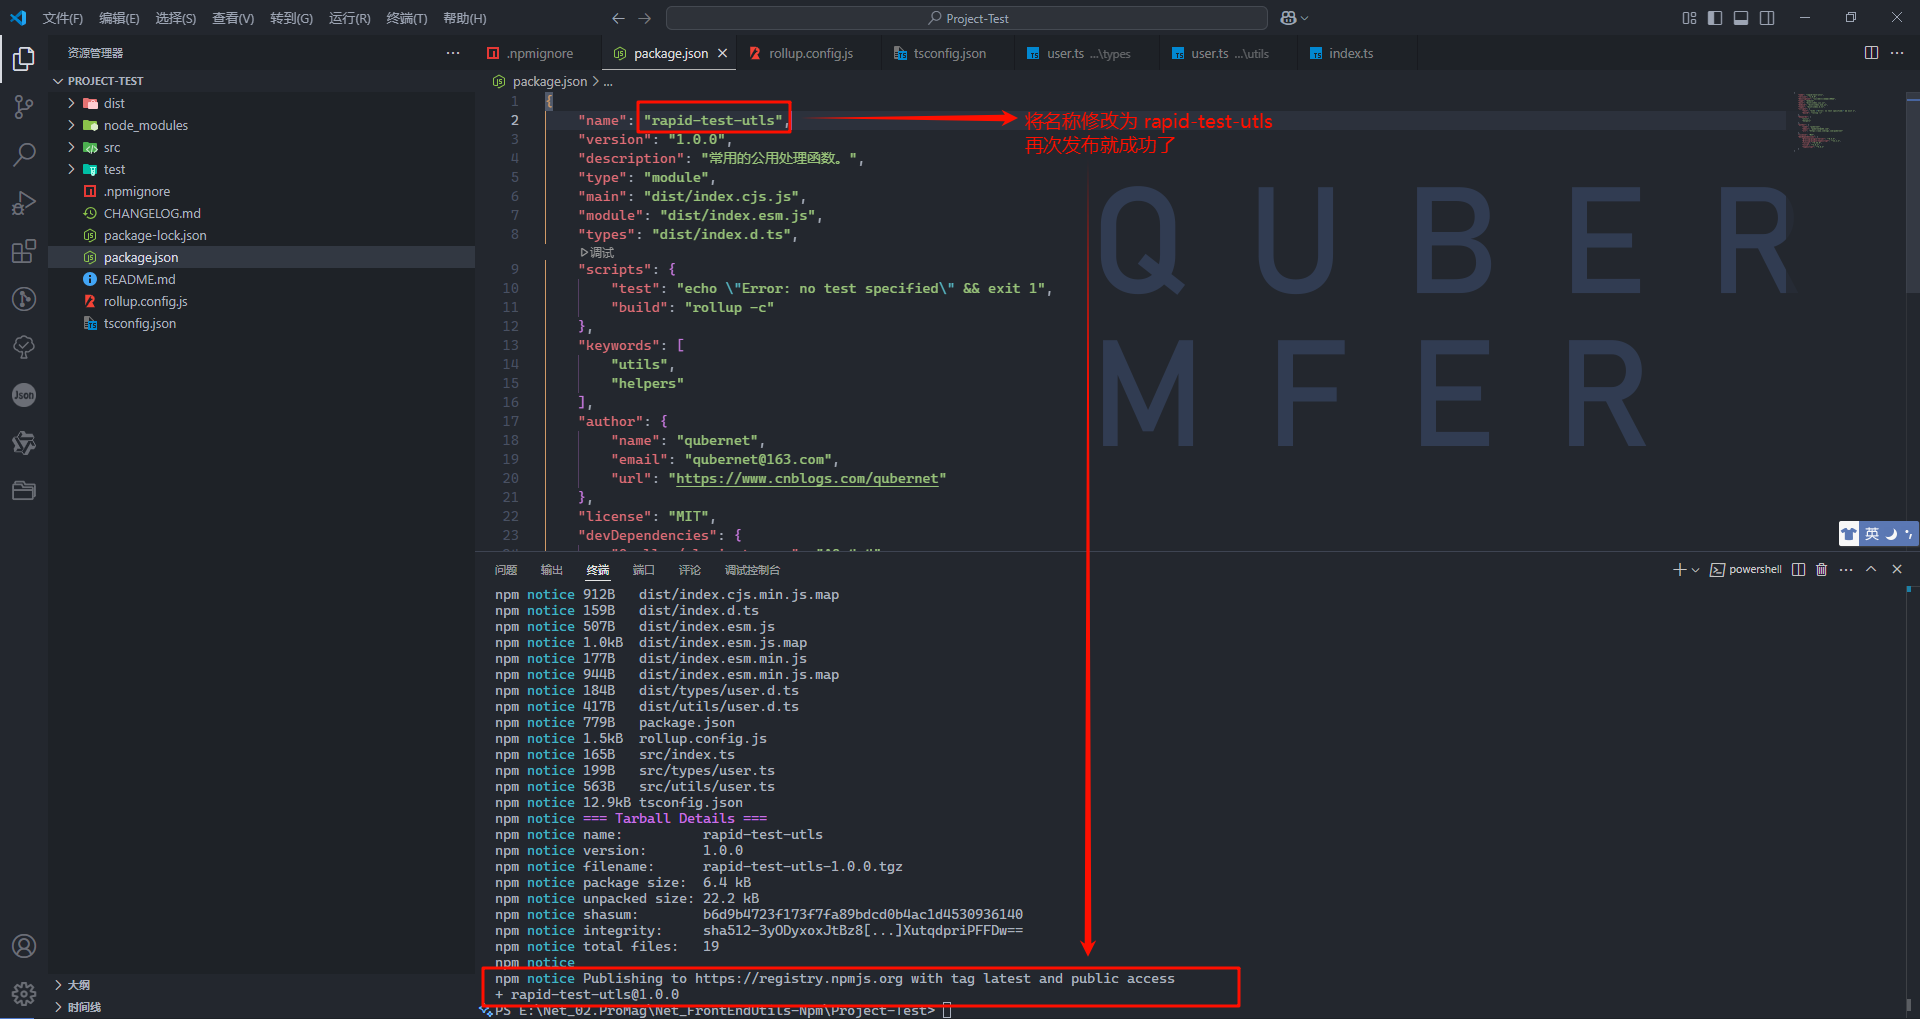Screen dimensions: 1920x1019
Task: Toggle the primary side bar visibility
Action: (x=1715, y=18)
